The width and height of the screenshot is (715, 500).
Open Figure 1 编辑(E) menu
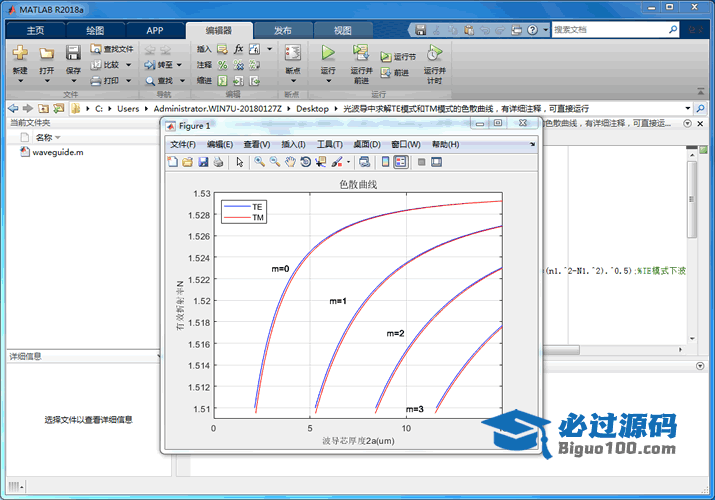pos(220,144)
